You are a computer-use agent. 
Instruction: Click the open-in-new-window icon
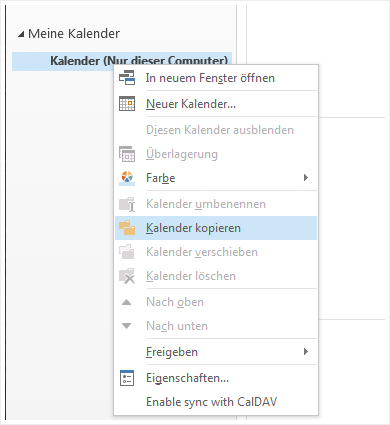pos(127,78)
